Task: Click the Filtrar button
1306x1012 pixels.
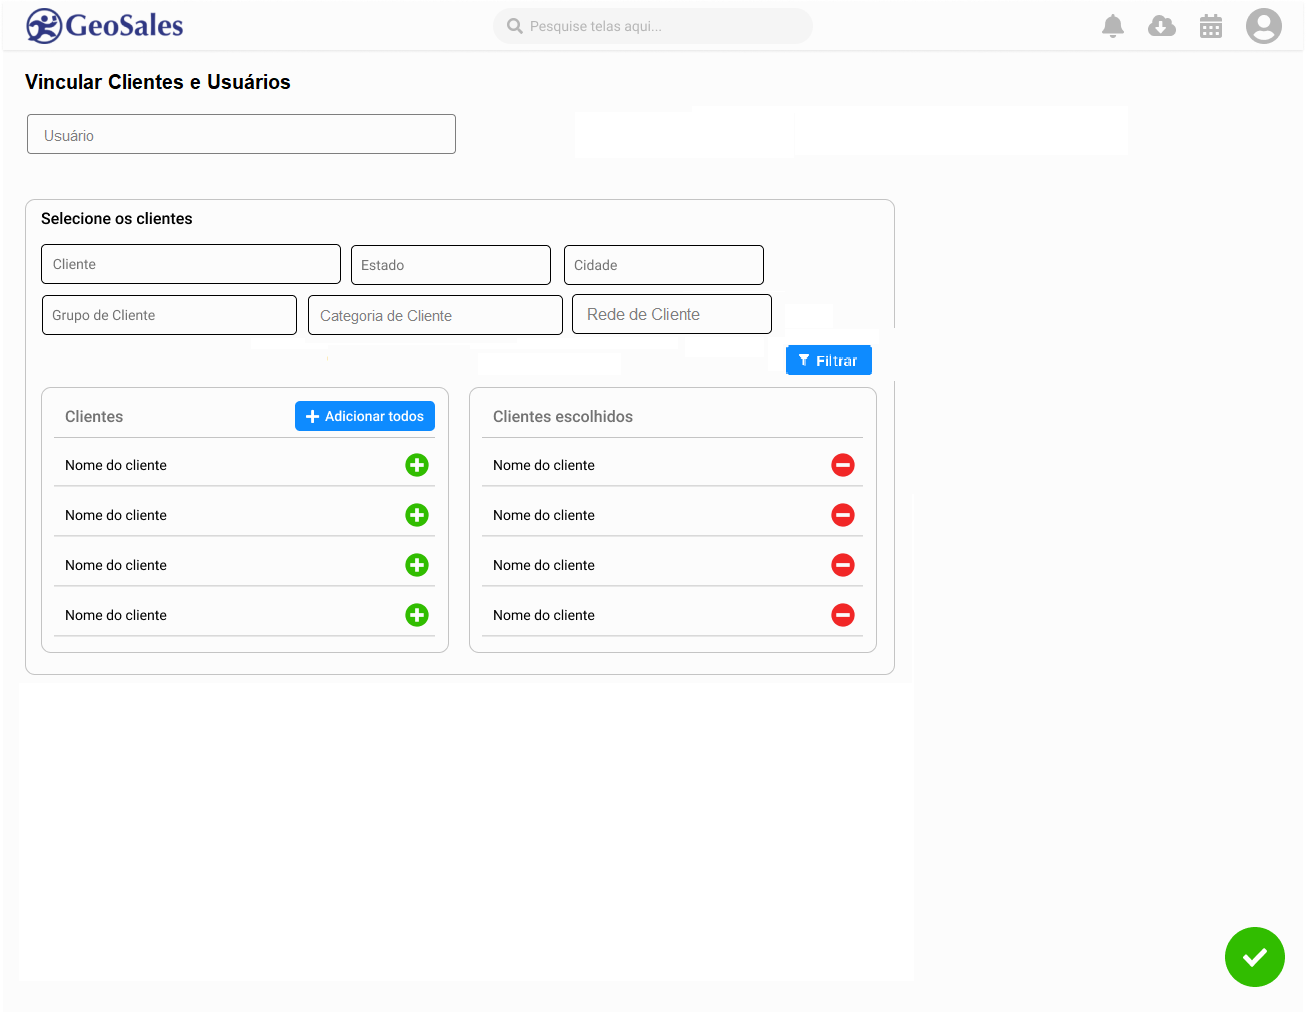Action: pyautogui.click(x=829, y=360)
